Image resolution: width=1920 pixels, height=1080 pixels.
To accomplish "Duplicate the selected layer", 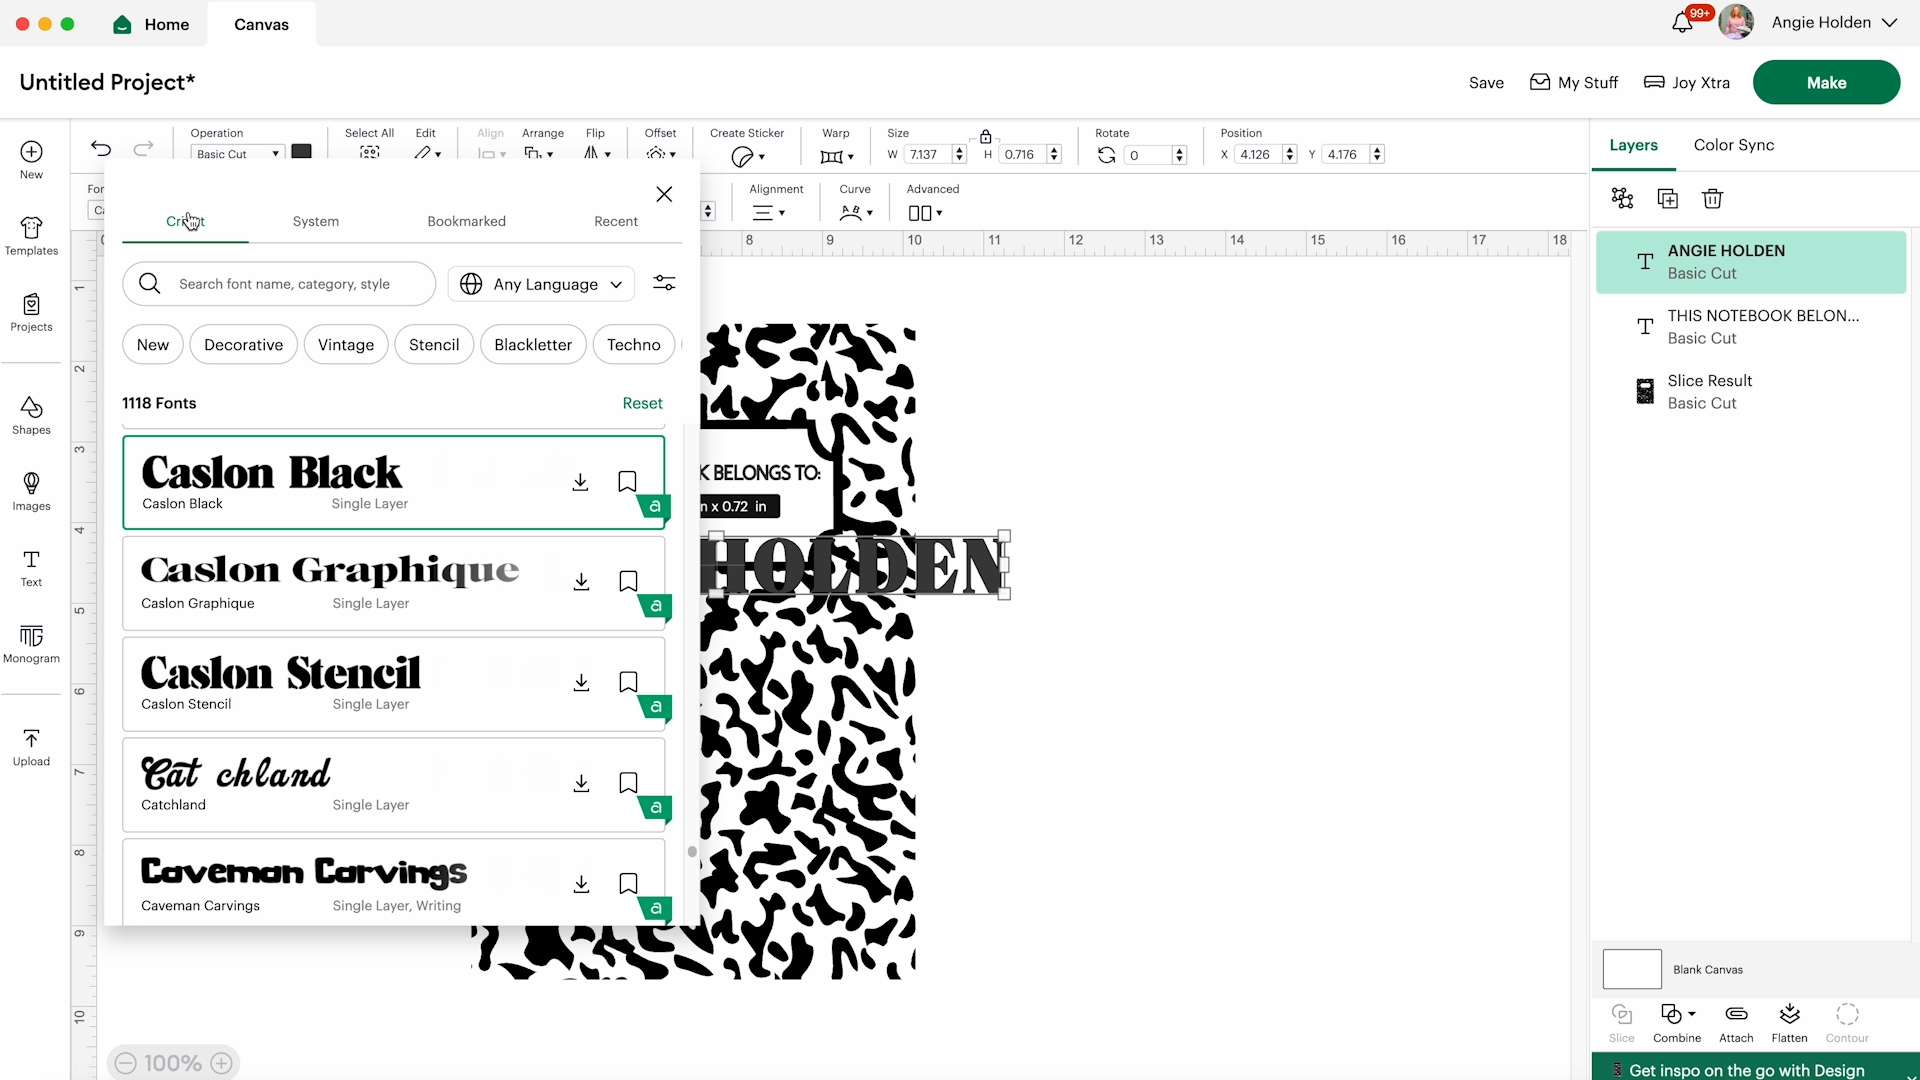I will pyautogui.click(x=1667, y=198).
